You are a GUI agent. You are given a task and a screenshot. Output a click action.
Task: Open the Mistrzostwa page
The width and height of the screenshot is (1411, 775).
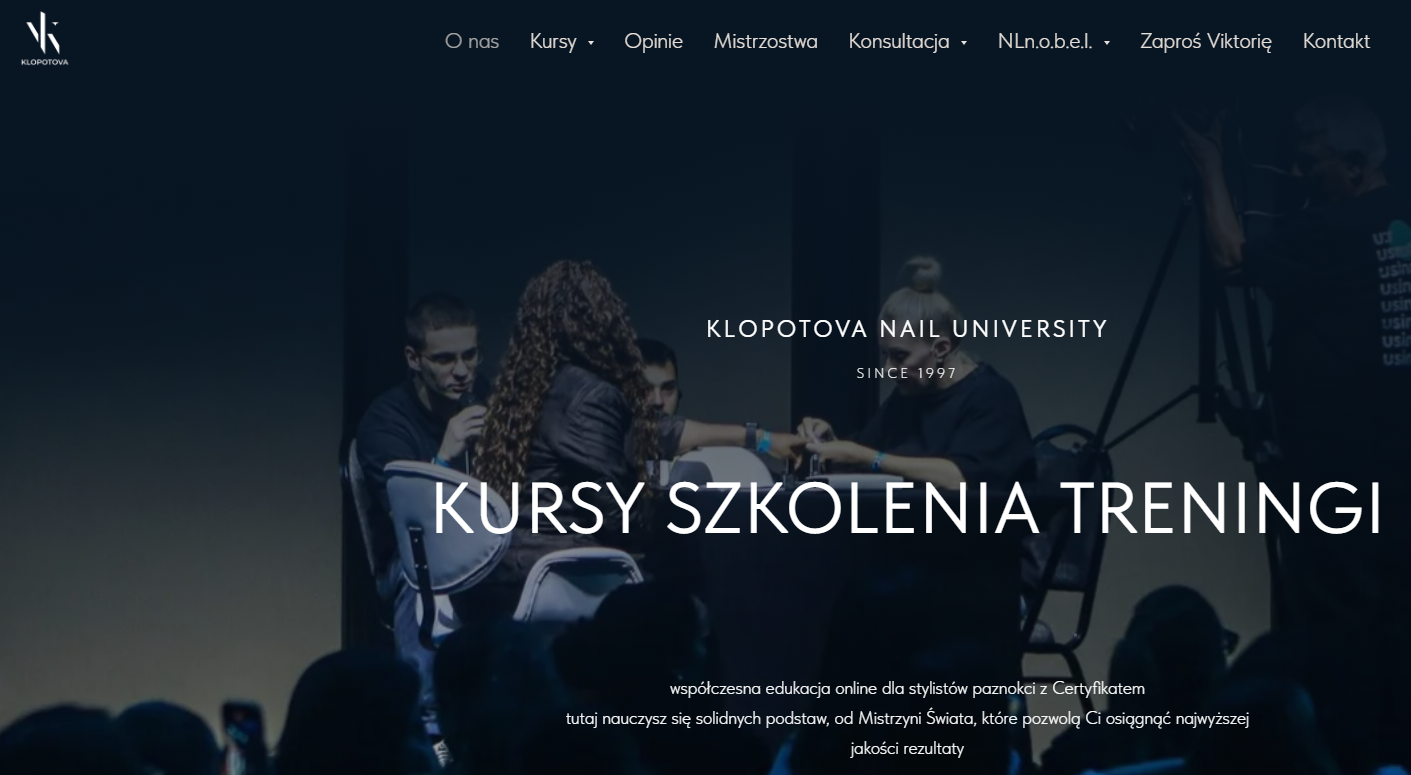[x=766, y=41]
